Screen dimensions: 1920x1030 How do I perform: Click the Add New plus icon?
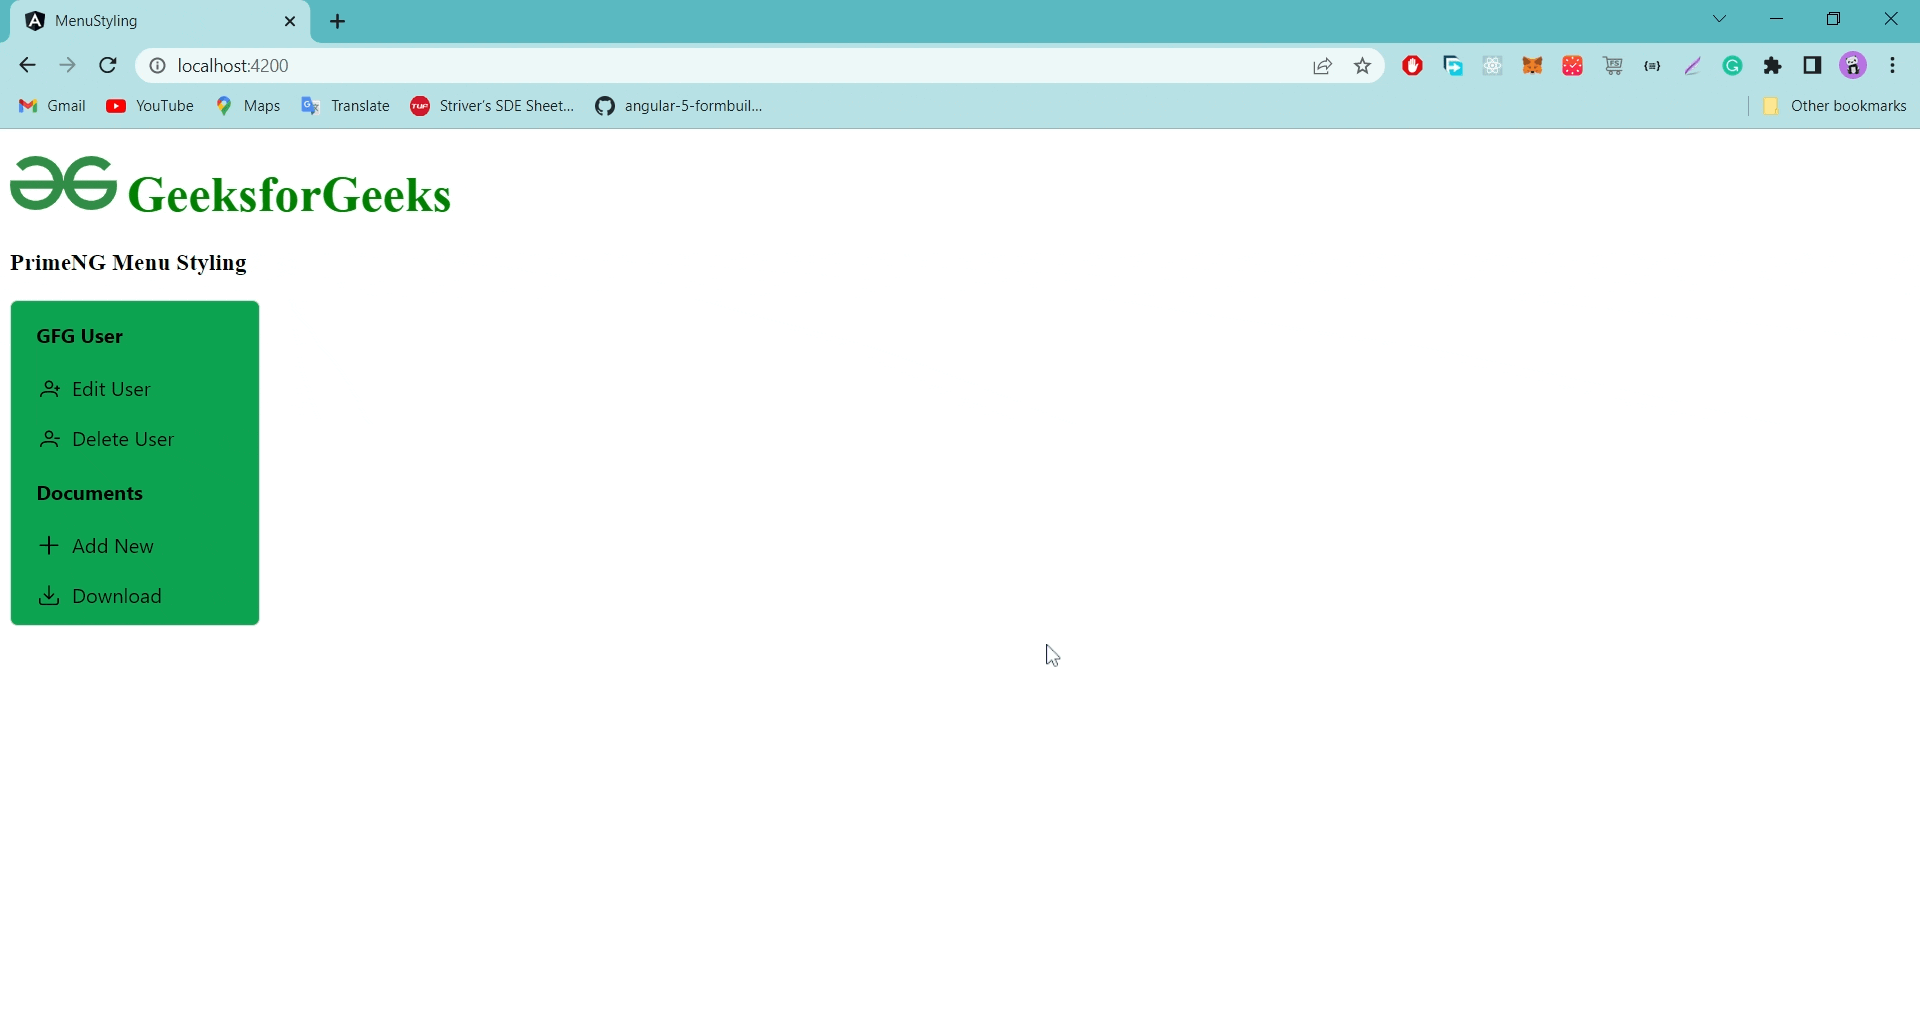coord(49,545)
